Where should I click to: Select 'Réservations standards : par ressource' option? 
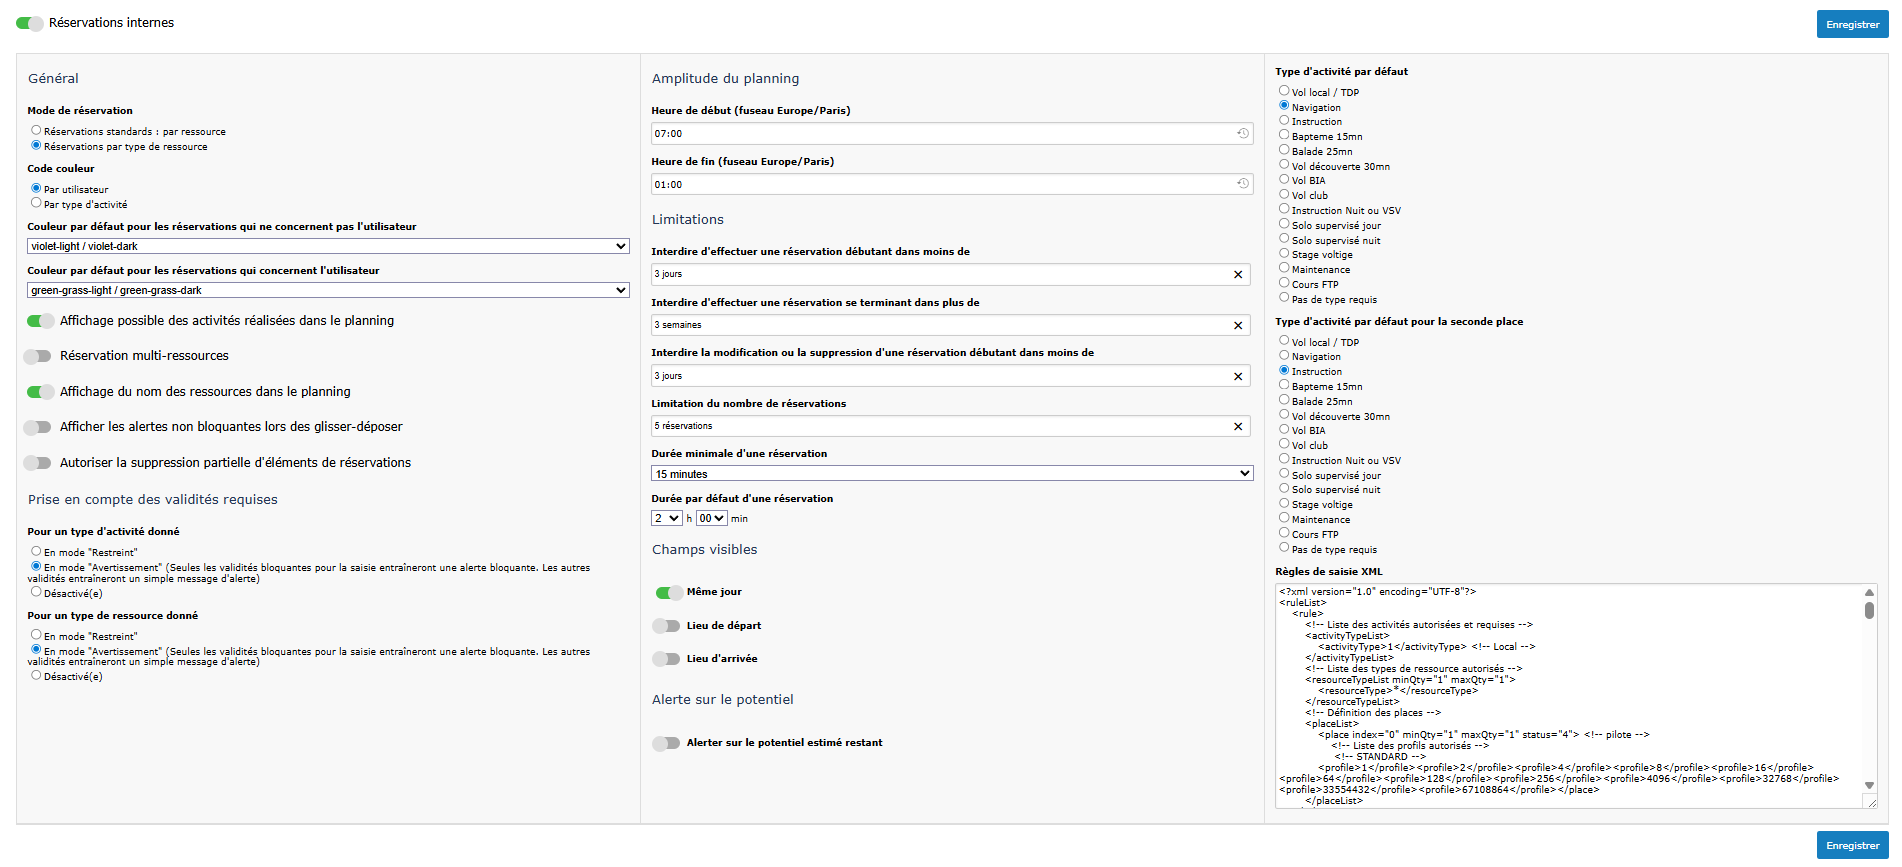point(36,131)
